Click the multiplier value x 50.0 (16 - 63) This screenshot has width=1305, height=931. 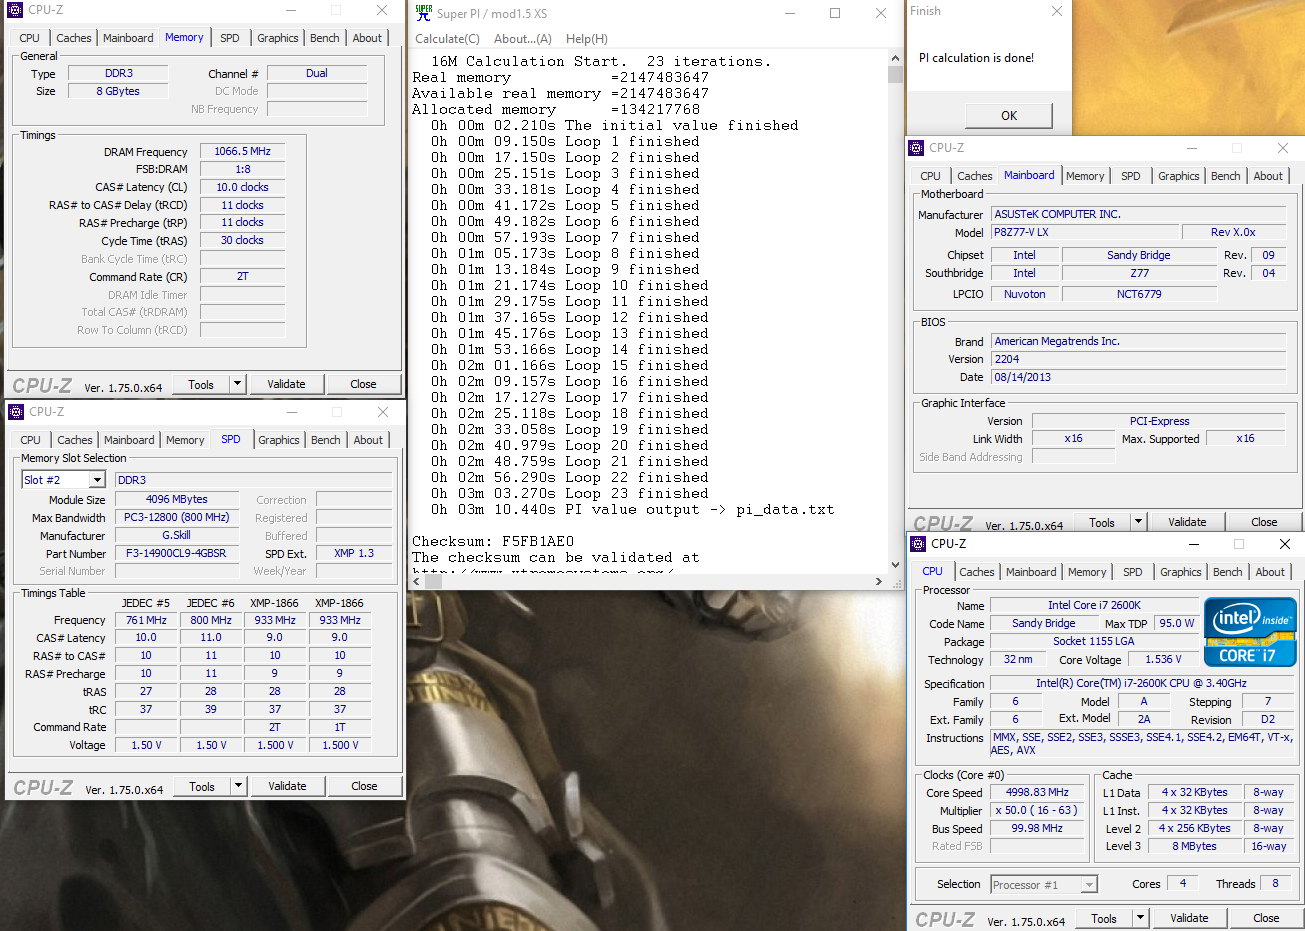click(1037, 810)
